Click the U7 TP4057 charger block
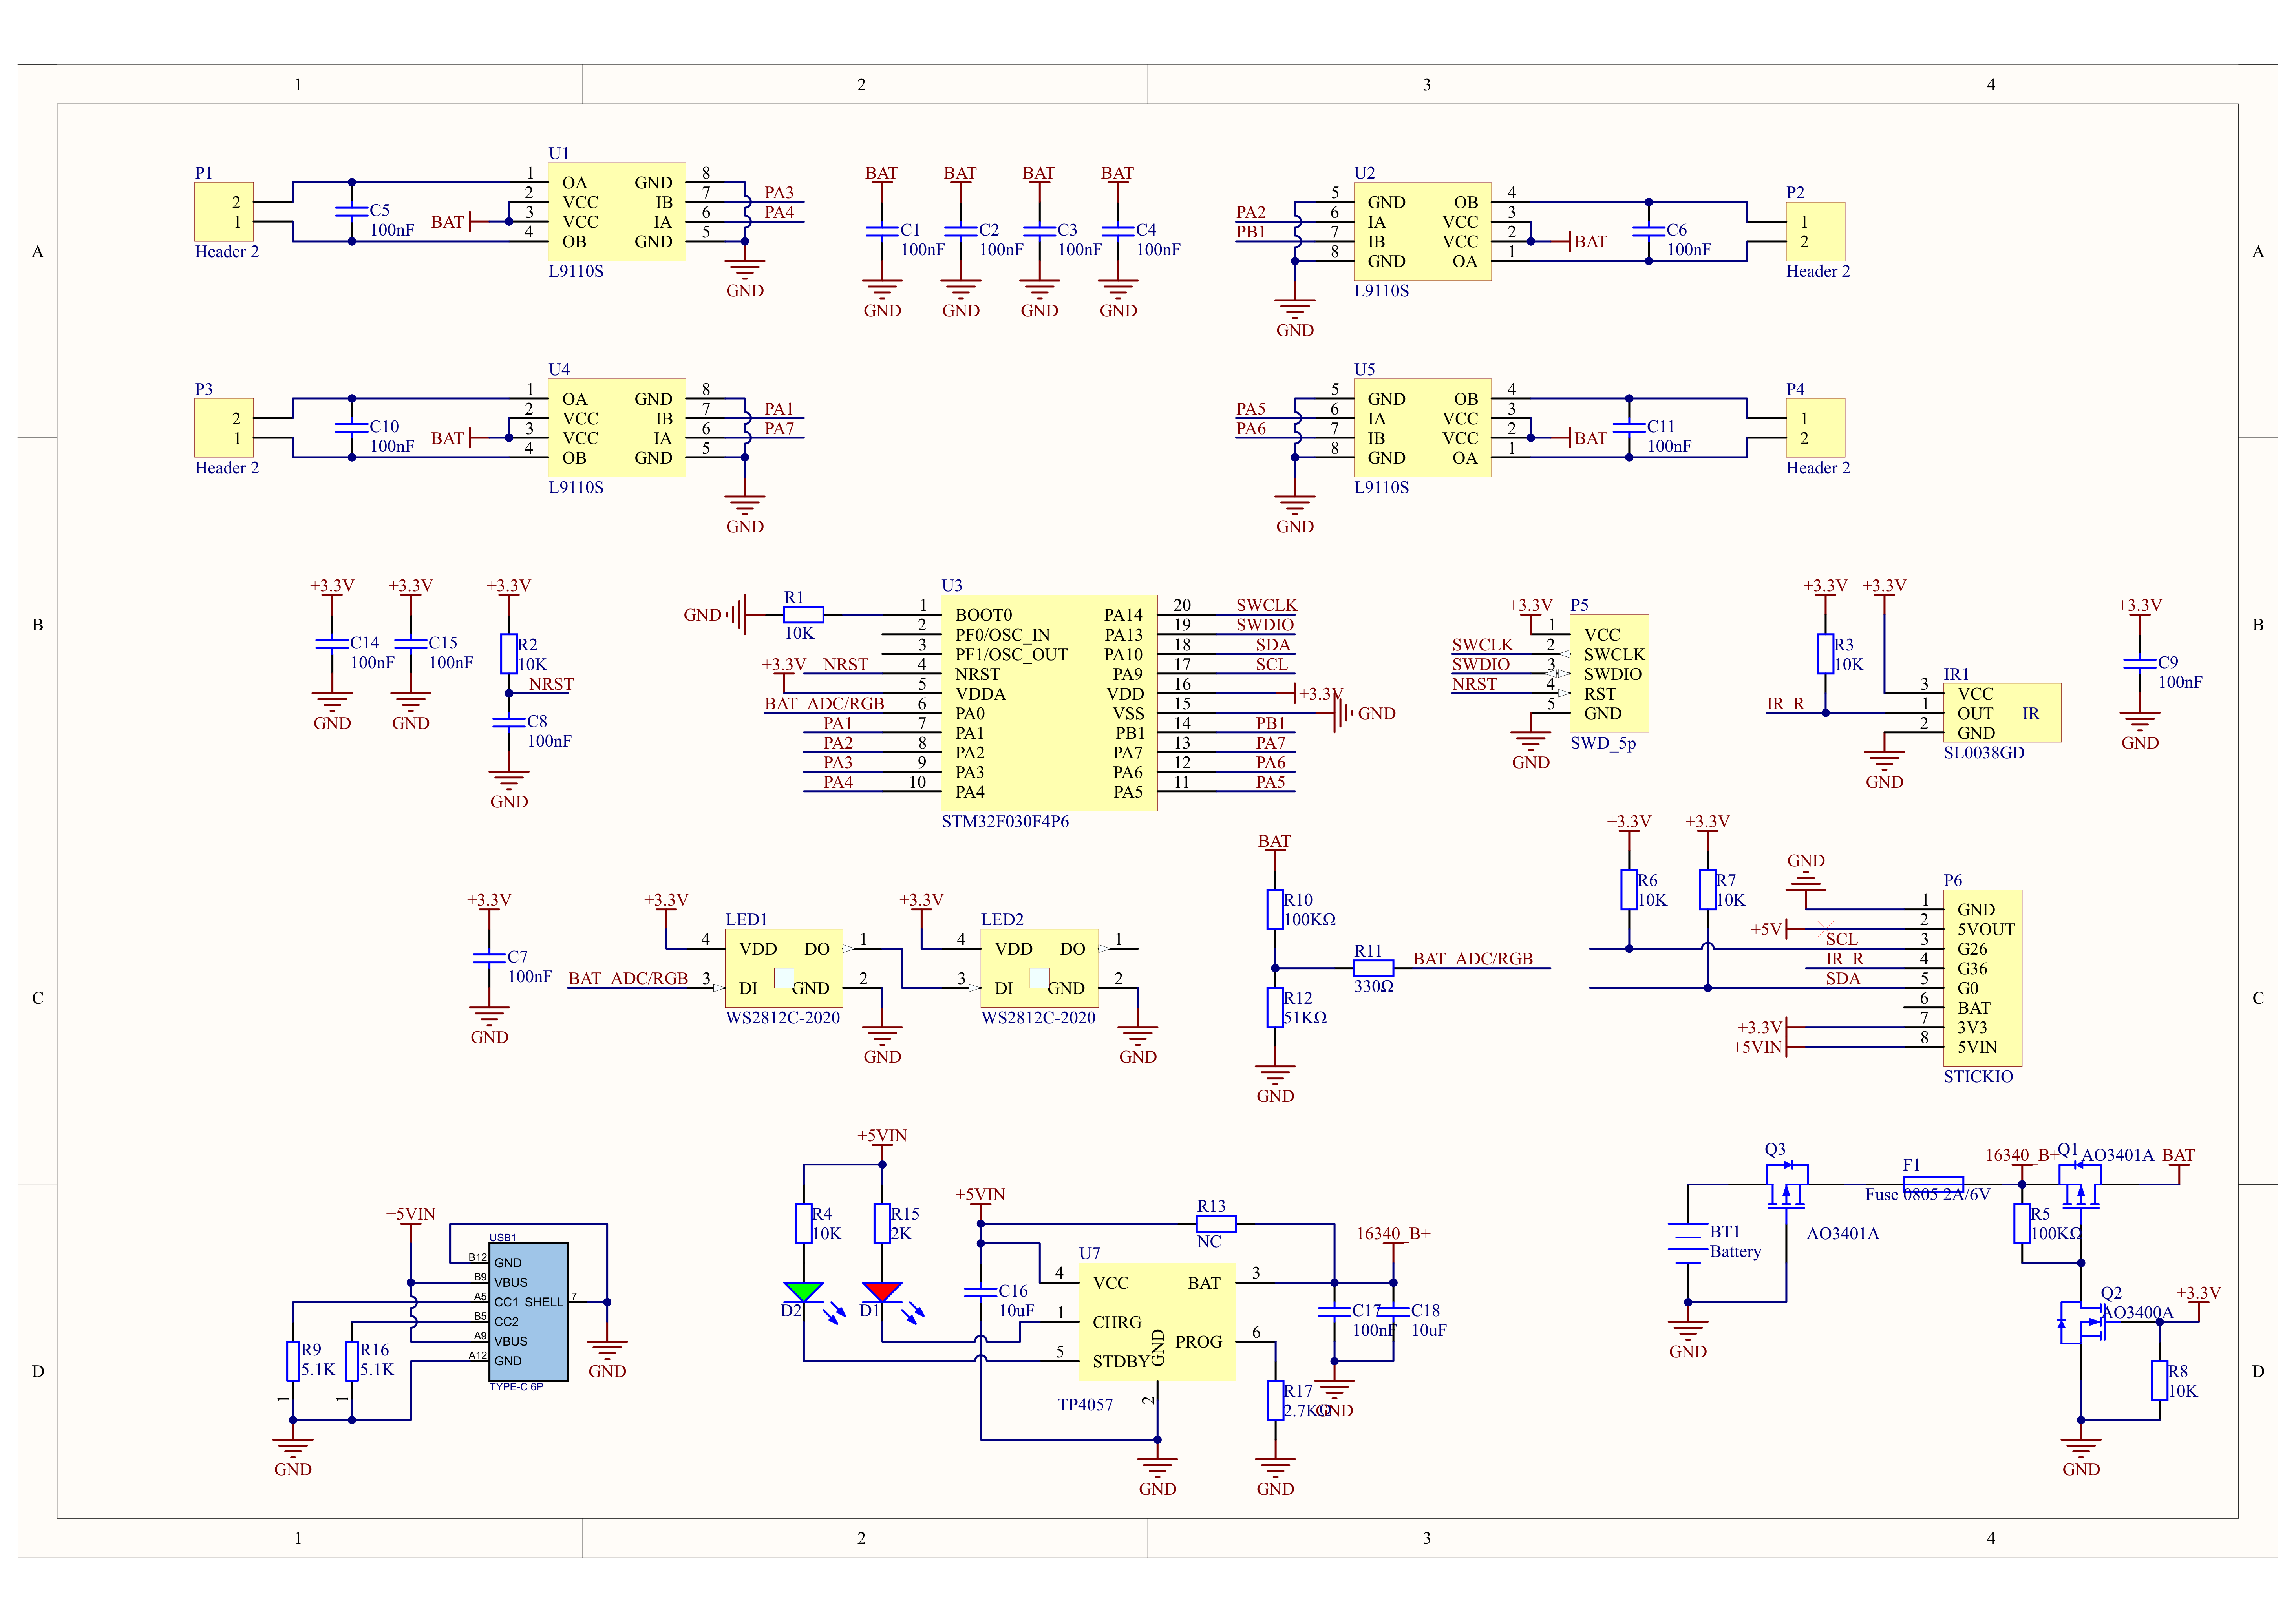This screenshot has width=2296, height=1622. (x=1158, y=1322)
